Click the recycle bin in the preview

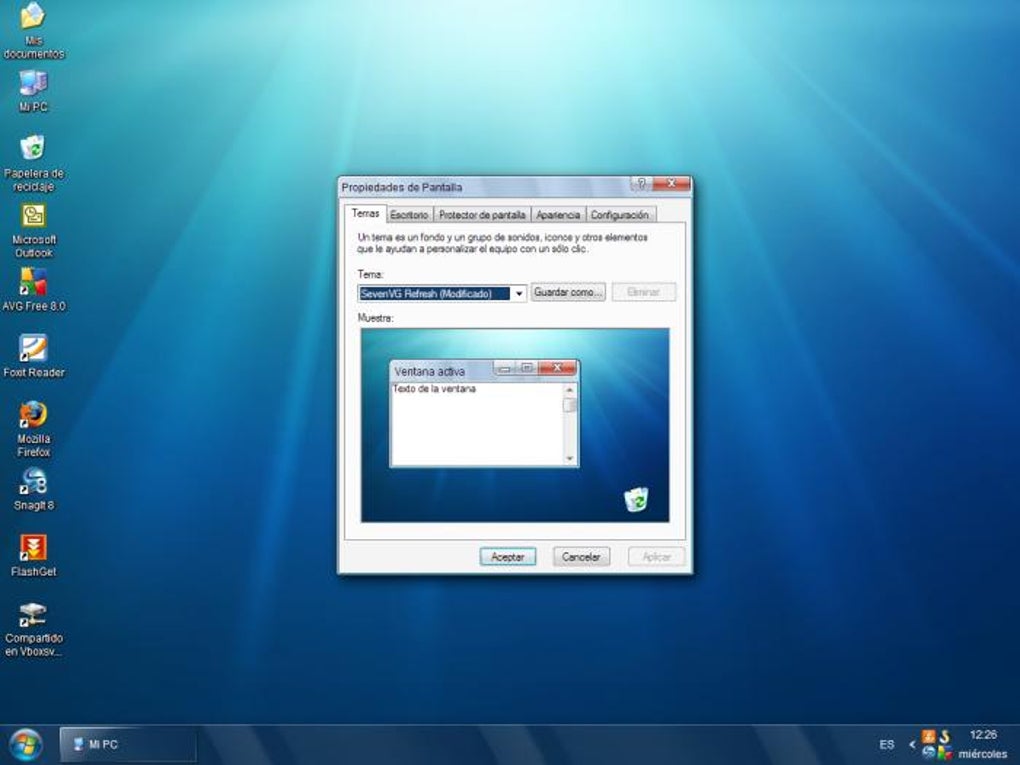pyautogui.click(x=636, y=499)
